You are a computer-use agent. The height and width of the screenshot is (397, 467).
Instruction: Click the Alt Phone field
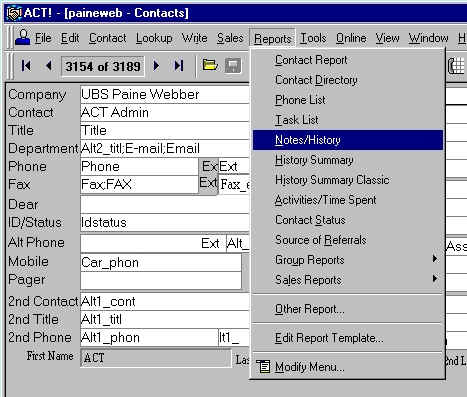[x=153, y=243]
